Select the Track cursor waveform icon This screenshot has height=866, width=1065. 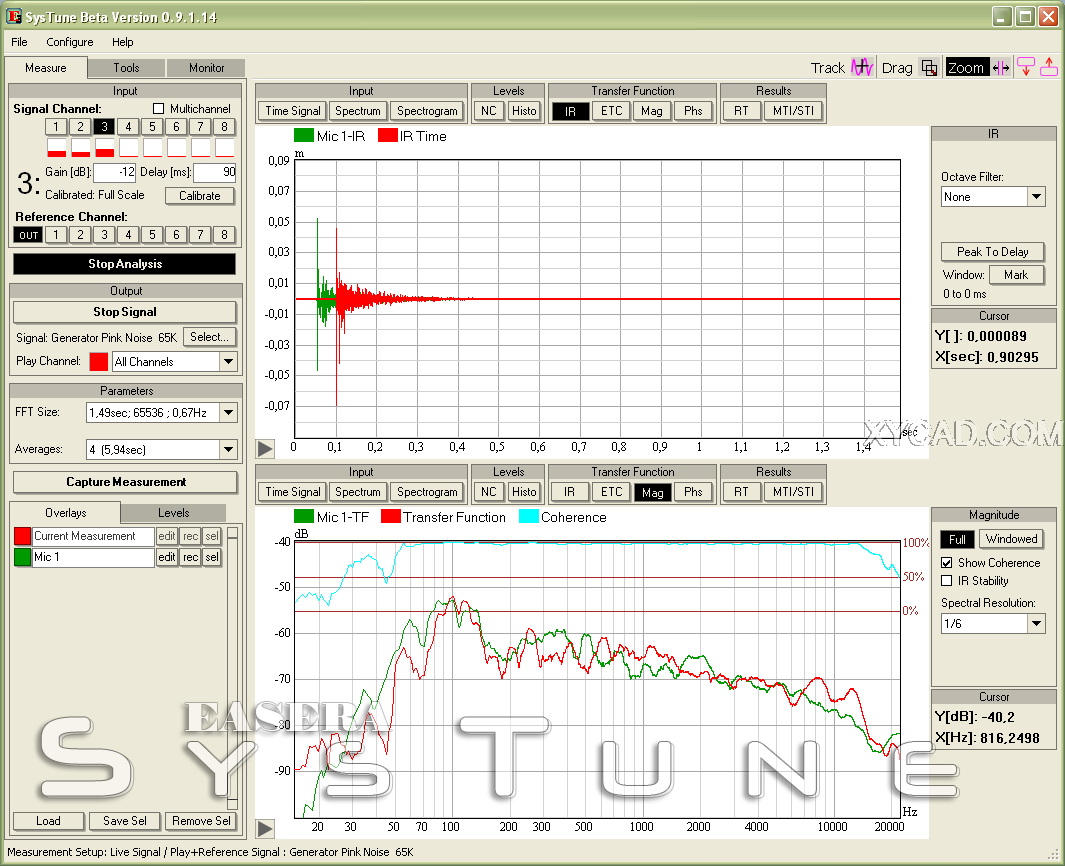point(862,67)
